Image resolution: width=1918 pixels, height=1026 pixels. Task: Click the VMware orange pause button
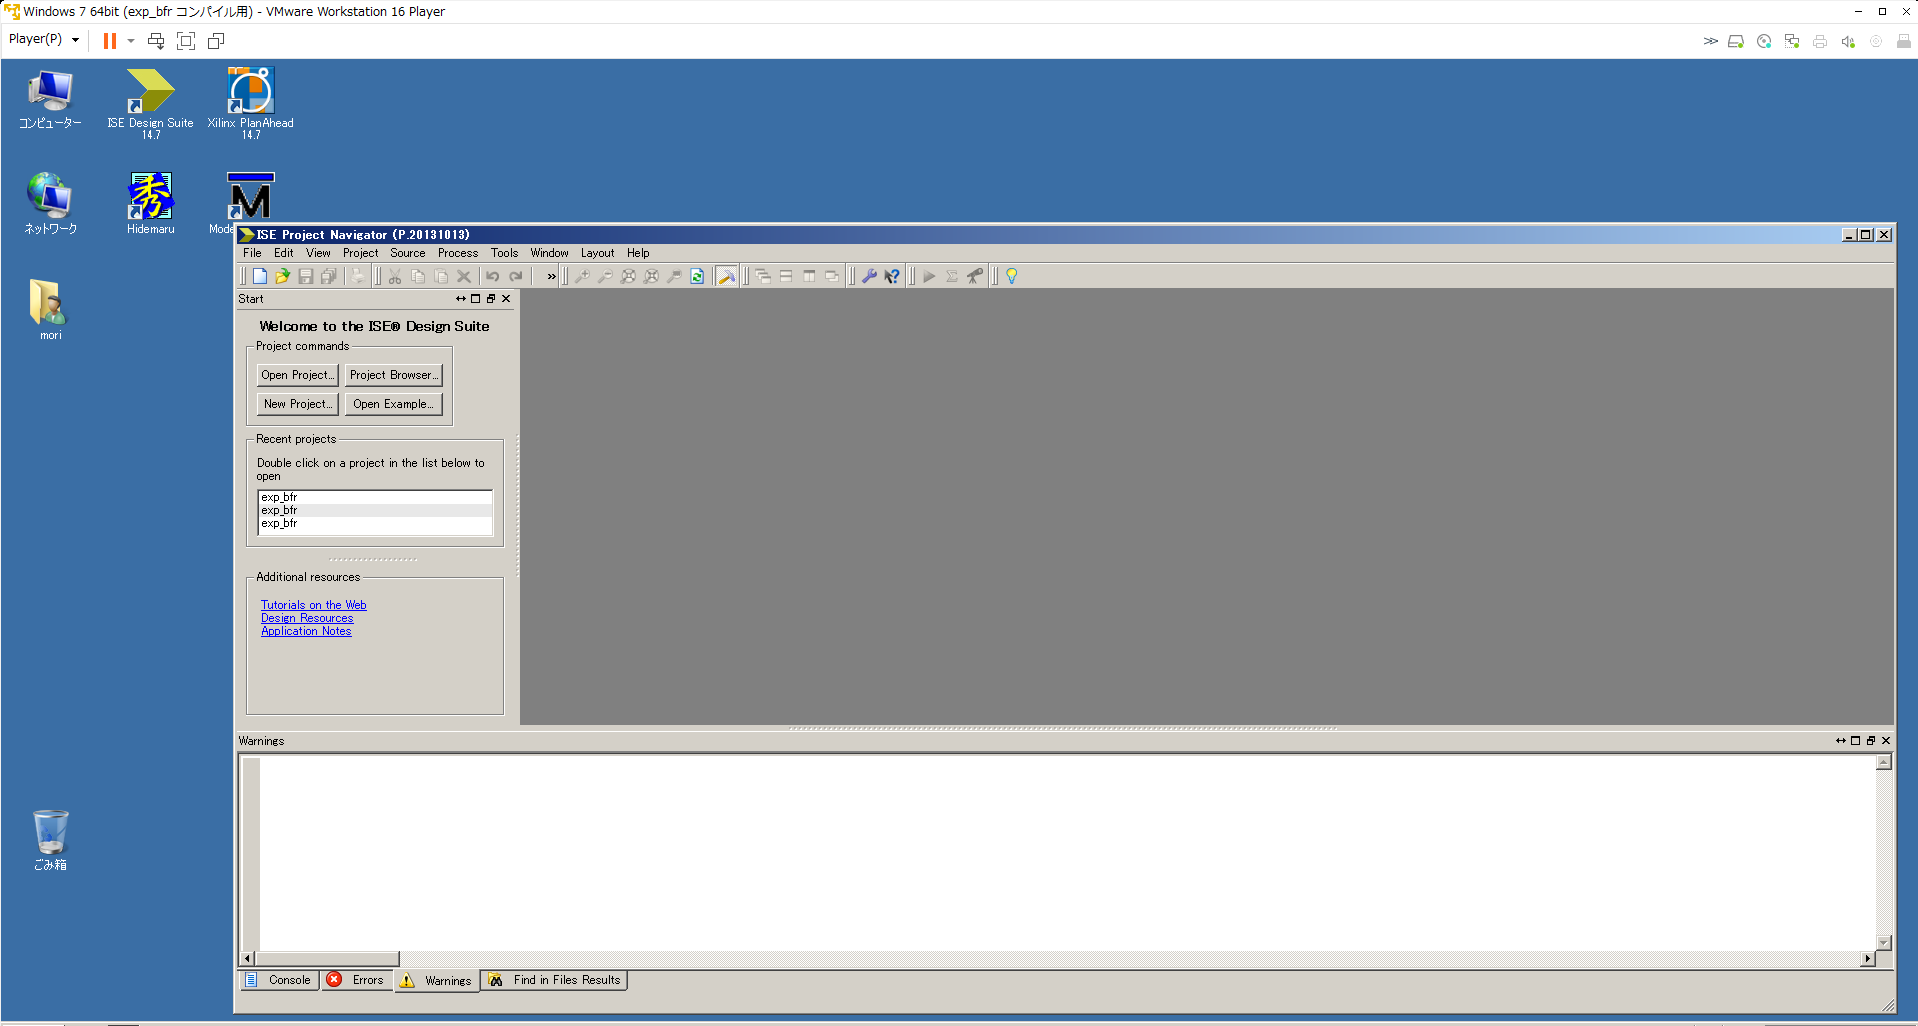click(x=109, y=41)
